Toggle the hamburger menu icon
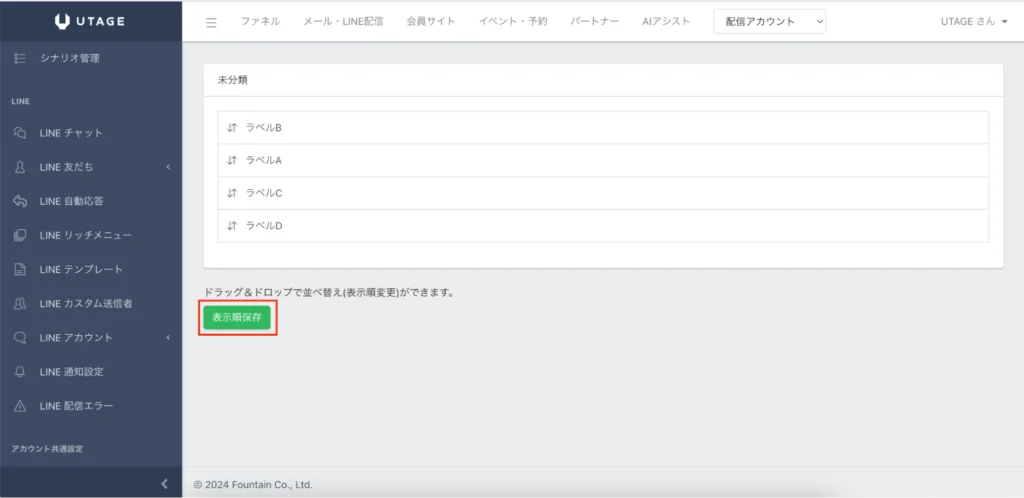This screenshot has height=498, width=1024. coord(211,22)
